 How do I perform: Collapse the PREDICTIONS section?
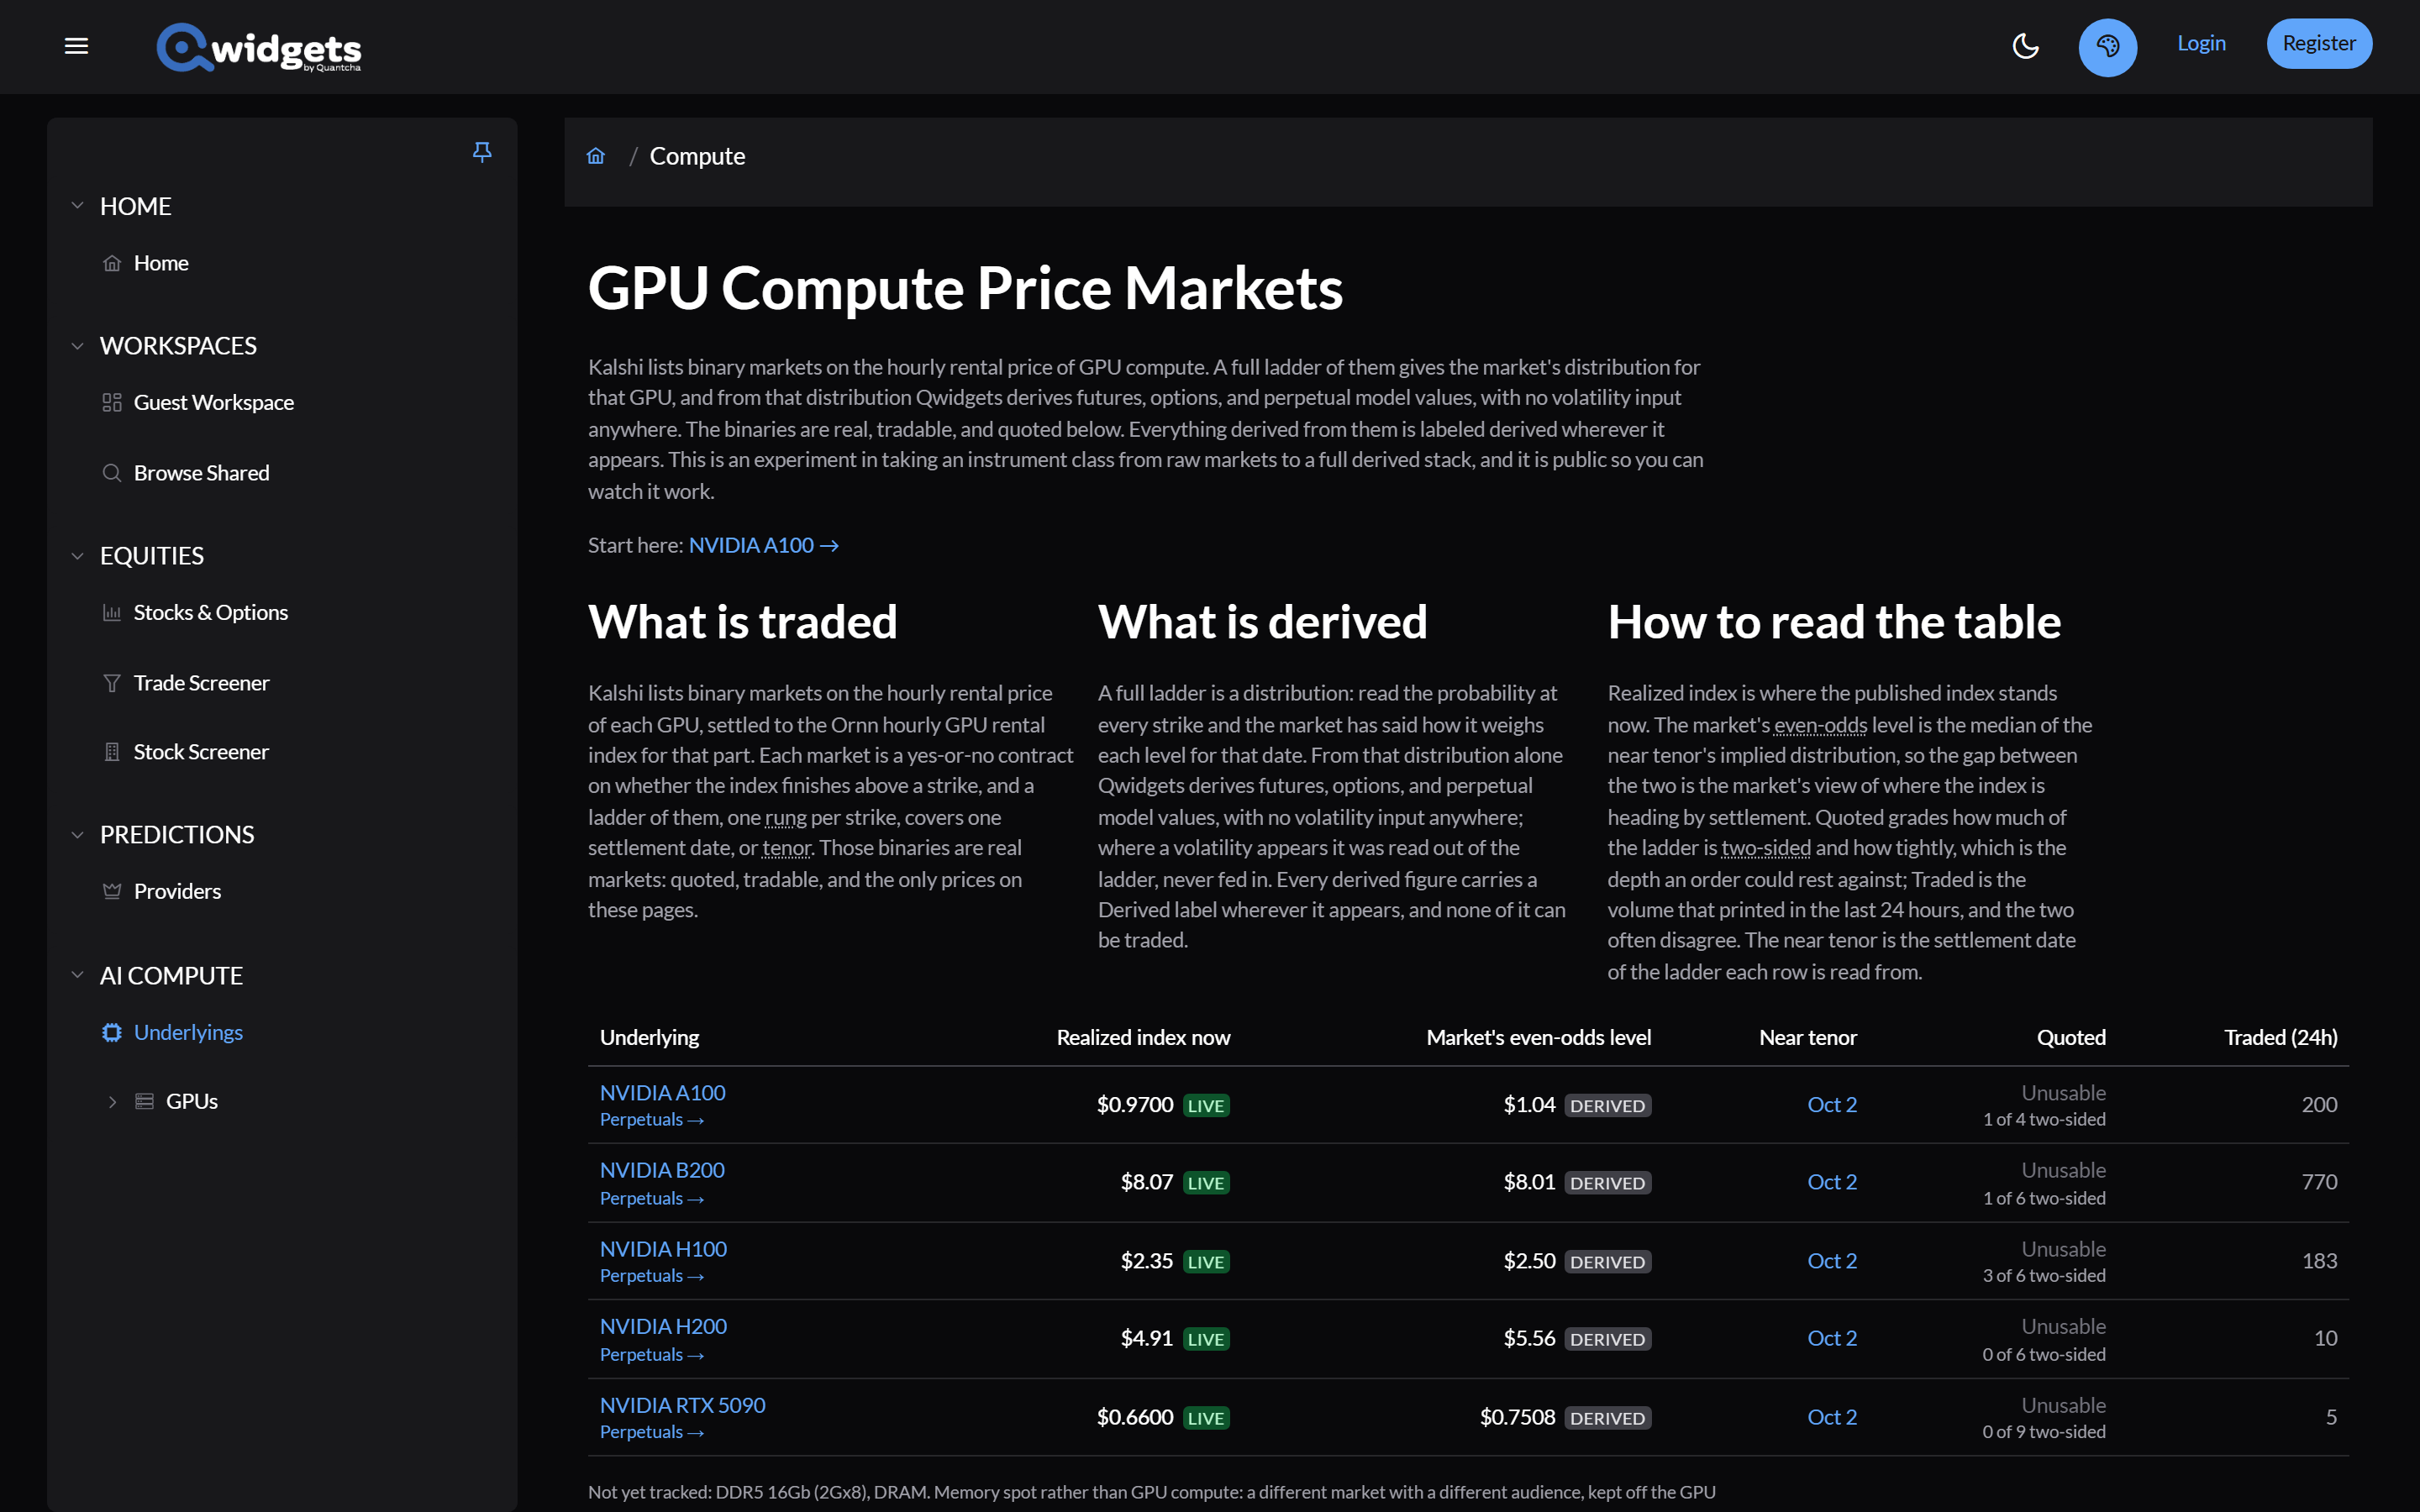pos(77,835)
